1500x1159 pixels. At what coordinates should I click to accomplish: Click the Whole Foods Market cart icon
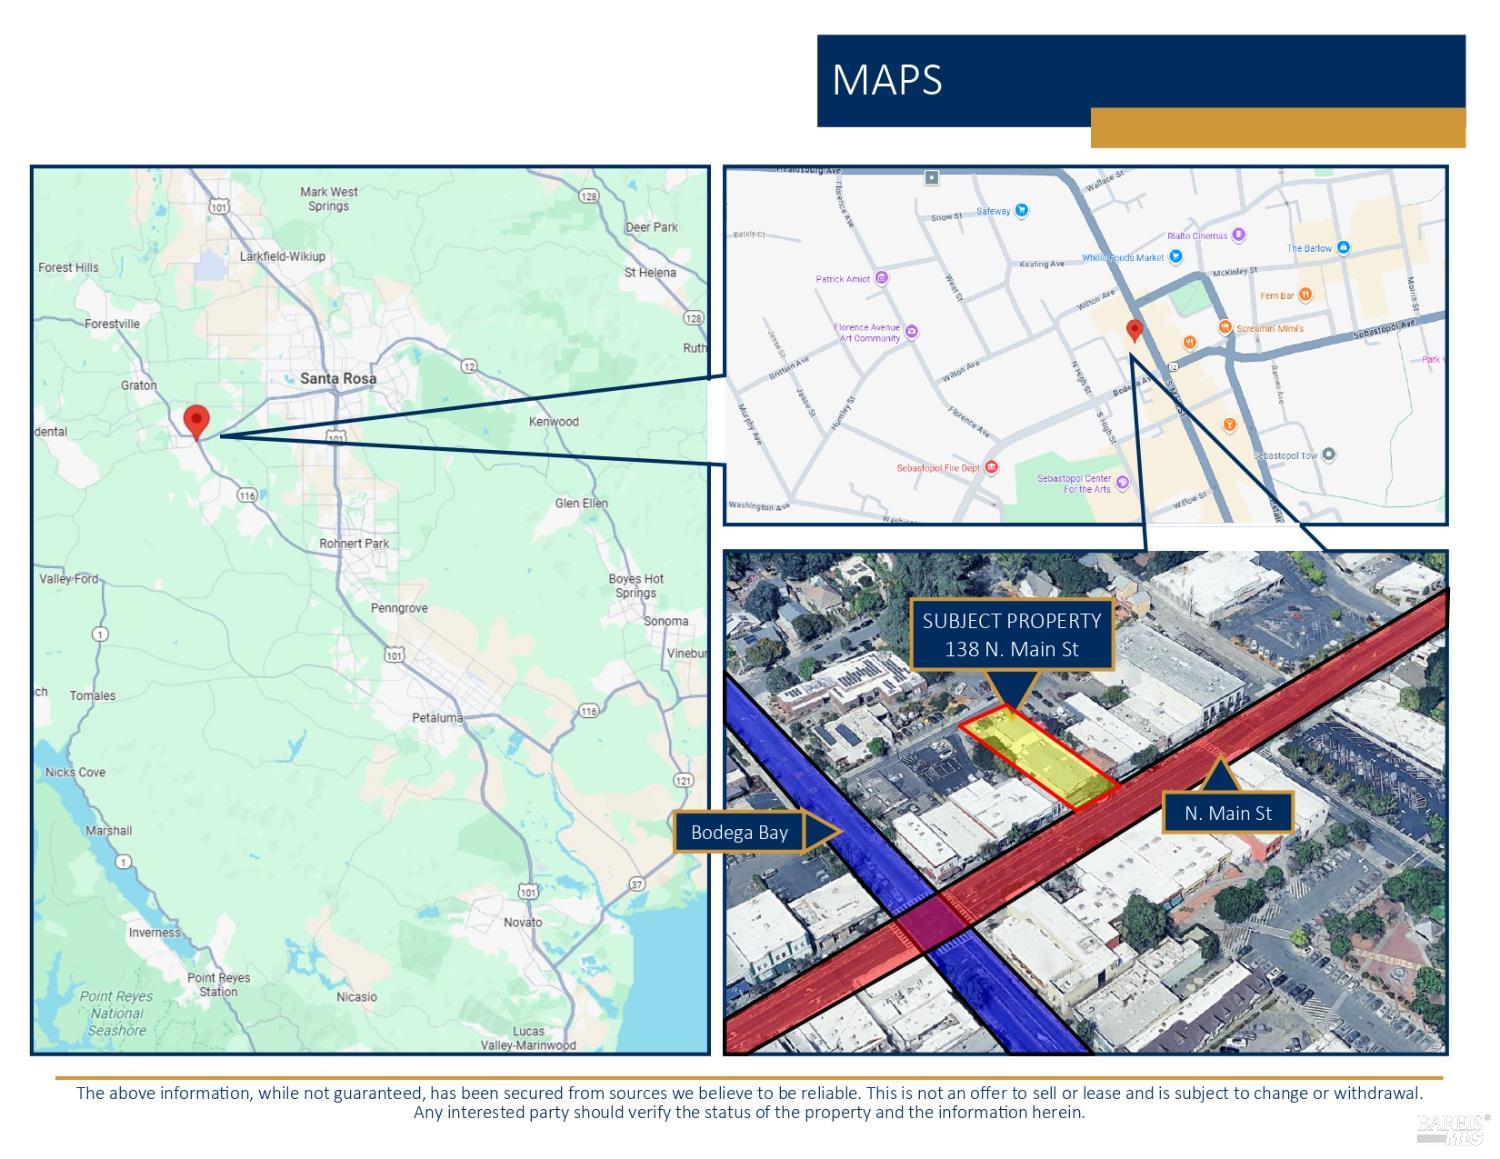point(1176,257)
